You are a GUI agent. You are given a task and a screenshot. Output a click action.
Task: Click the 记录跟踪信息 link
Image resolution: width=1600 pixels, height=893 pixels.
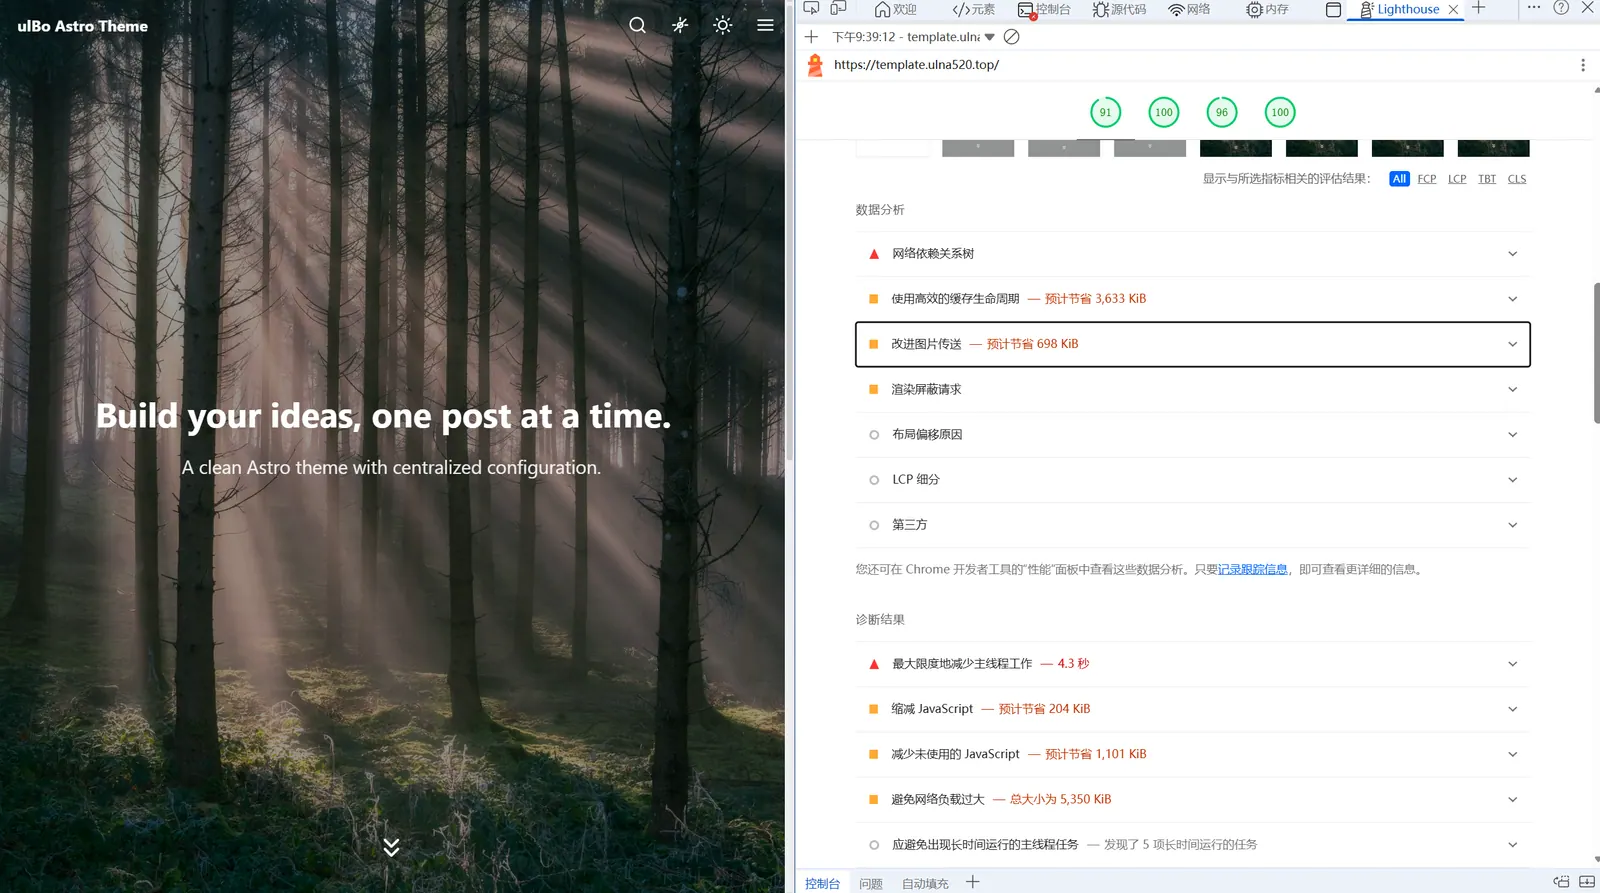click(x=1252, y=570)
